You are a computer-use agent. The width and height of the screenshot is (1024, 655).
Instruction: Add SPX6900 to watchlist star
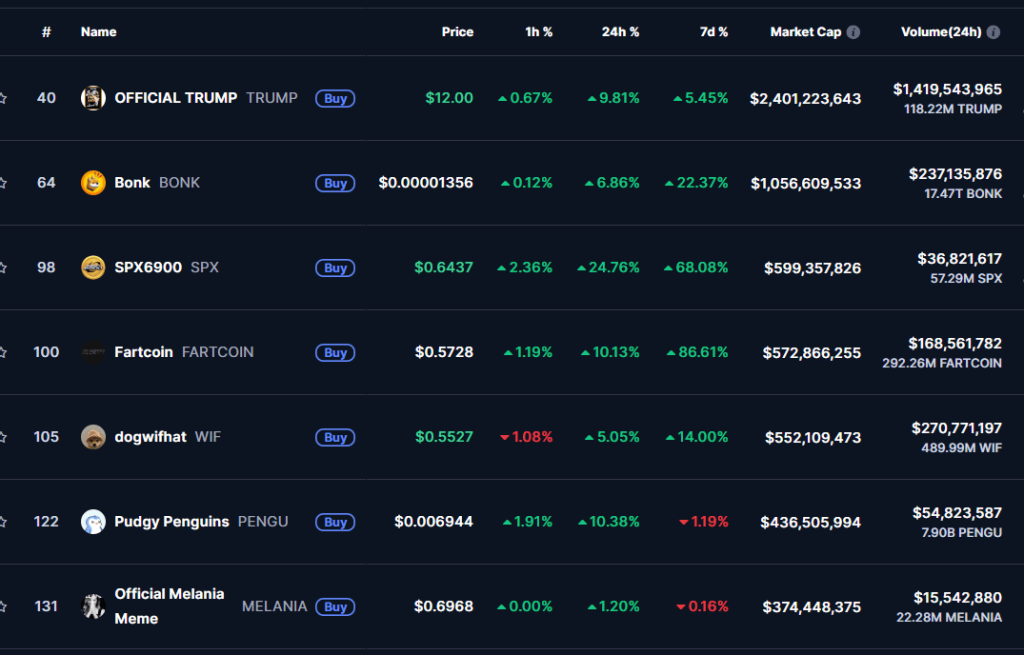tap(3, 267)
